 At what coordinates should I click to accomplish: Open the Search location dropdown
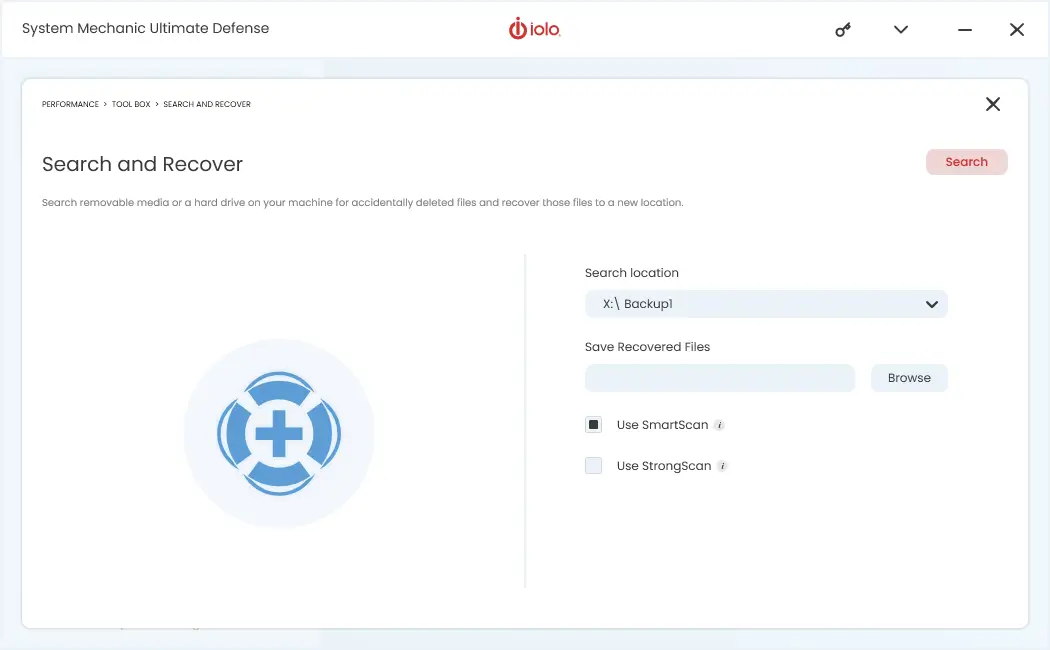pyautogui.click(x=931, y=304)
